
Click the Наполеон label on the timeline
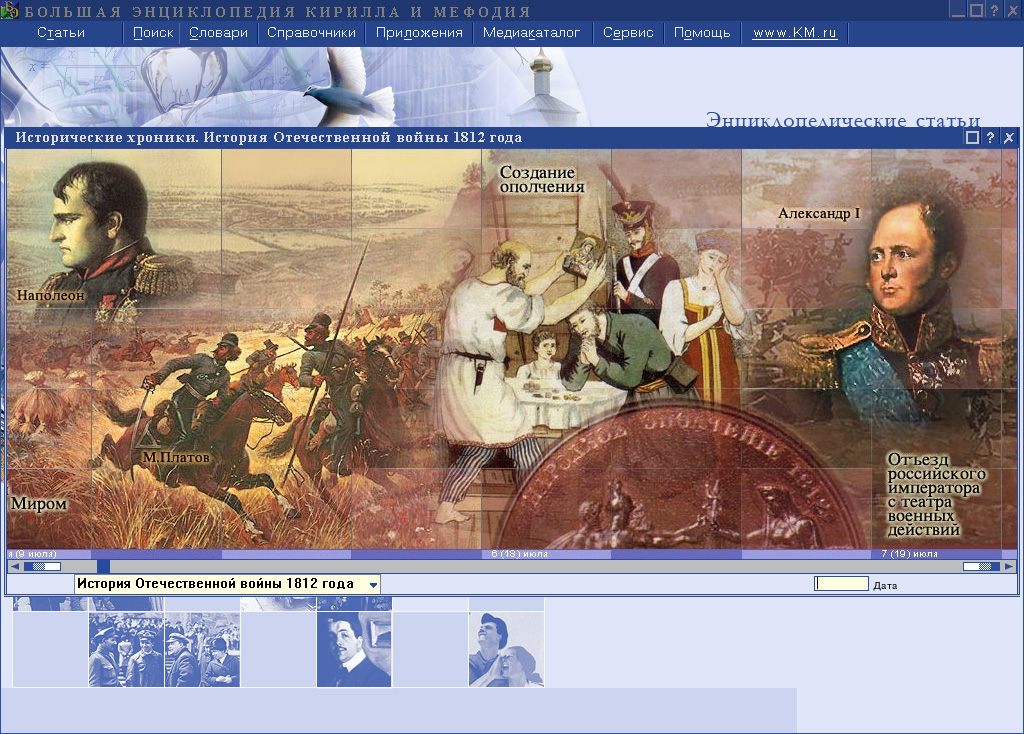coord(50,295)
